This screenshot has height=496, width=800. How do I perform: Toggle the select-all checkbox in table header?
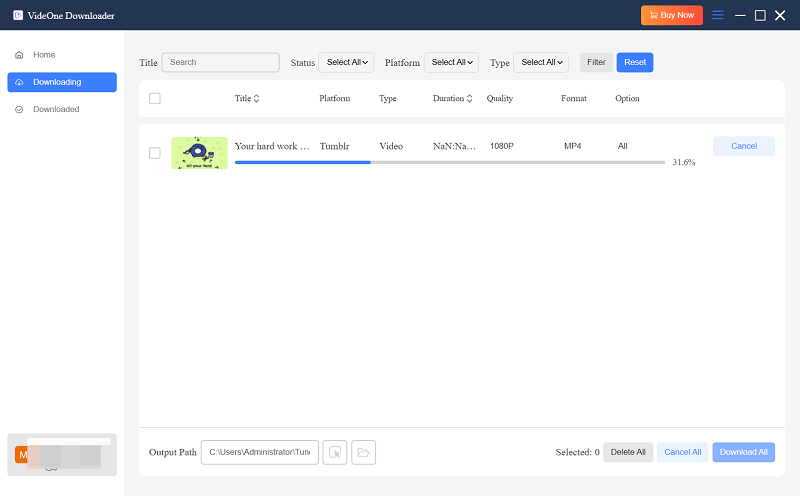coord(154,99)
